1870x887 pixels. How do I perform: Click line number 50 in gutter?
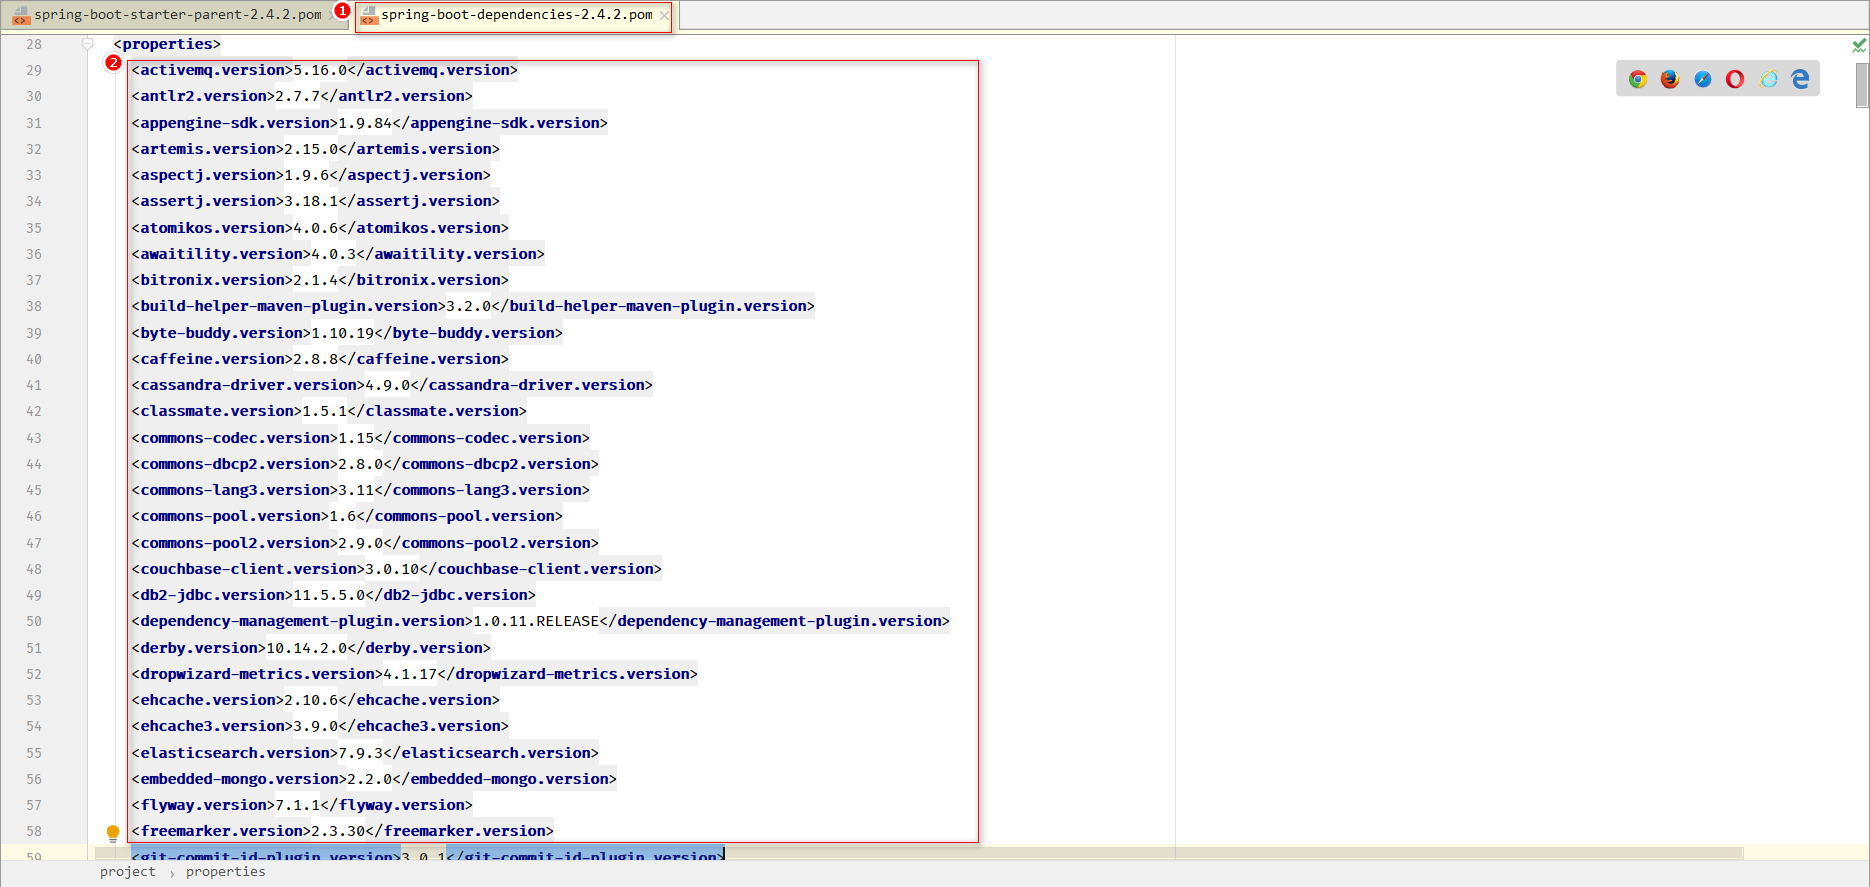pos(34,621)
